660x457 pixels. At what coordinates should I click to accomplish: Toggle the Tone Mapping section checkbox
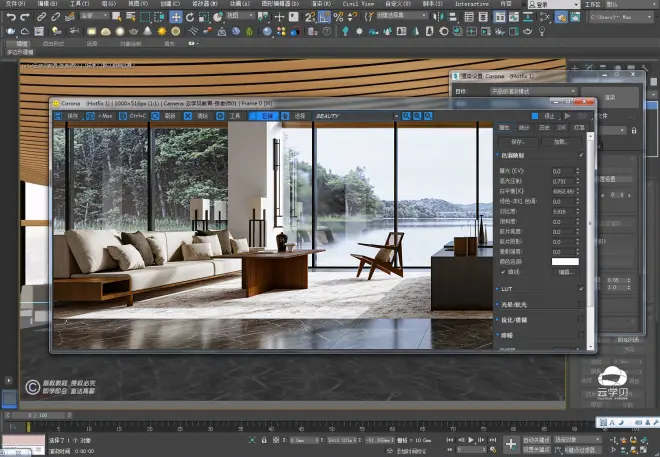[580, 156]
